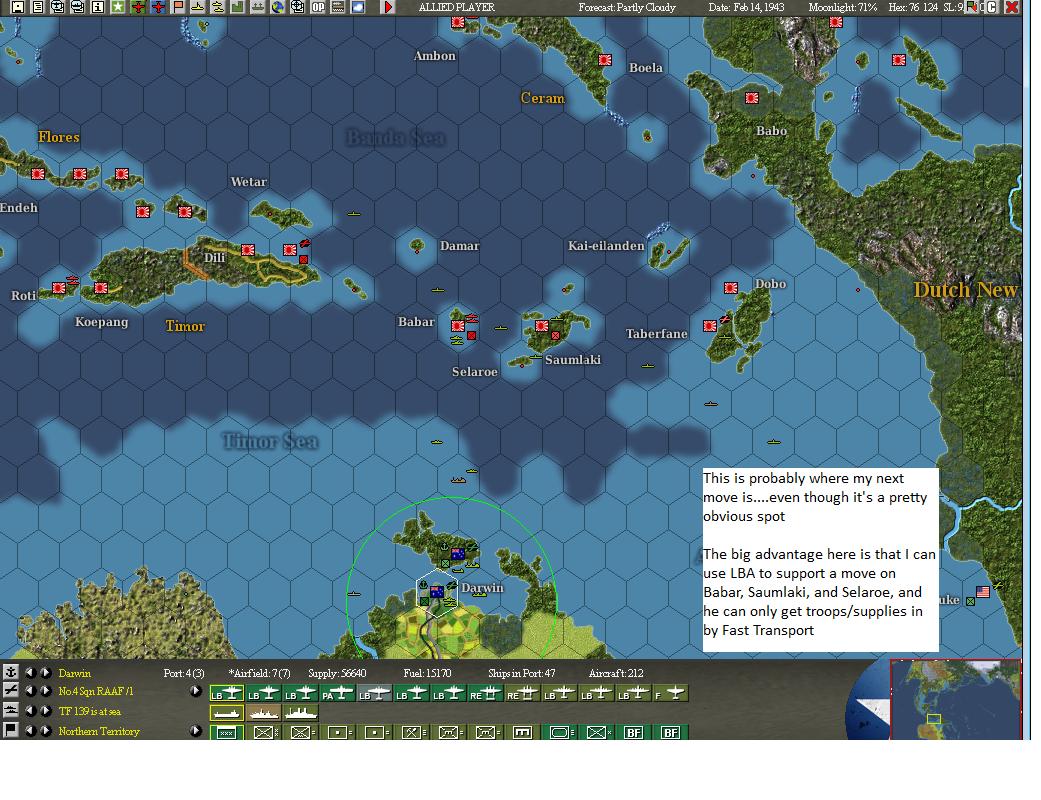1041x800 pixels.
Task: Click the 'Aircraft: 212' text
Action: 616,673
